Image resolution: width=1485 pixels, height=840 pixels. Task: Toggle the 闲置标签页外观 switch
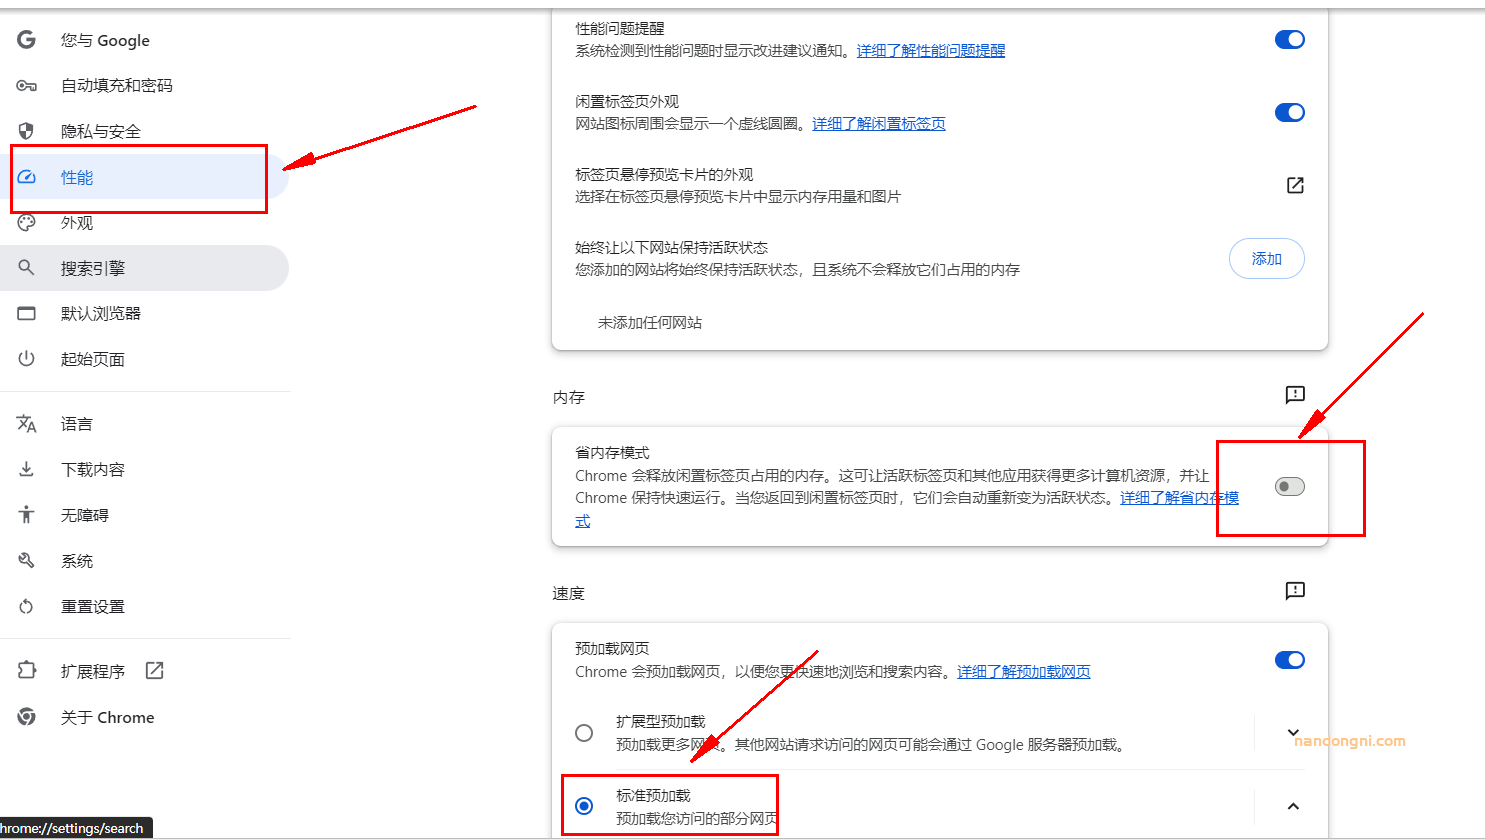pos(1290,113)
